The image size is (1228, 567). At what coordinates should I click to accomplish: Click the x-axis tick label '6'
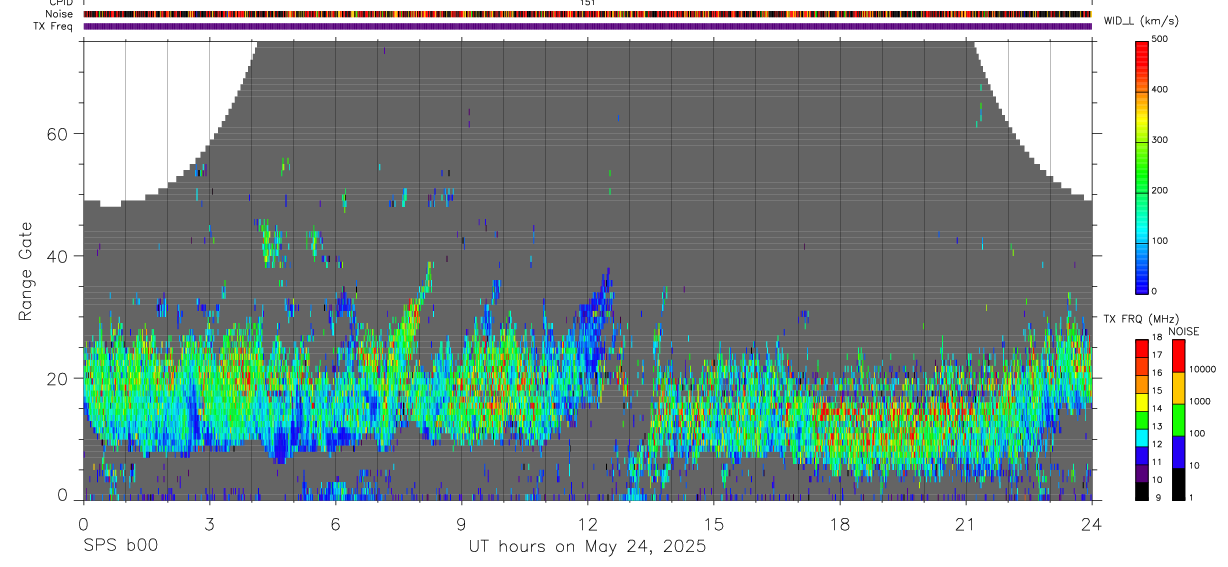click(x=335, y=523)
